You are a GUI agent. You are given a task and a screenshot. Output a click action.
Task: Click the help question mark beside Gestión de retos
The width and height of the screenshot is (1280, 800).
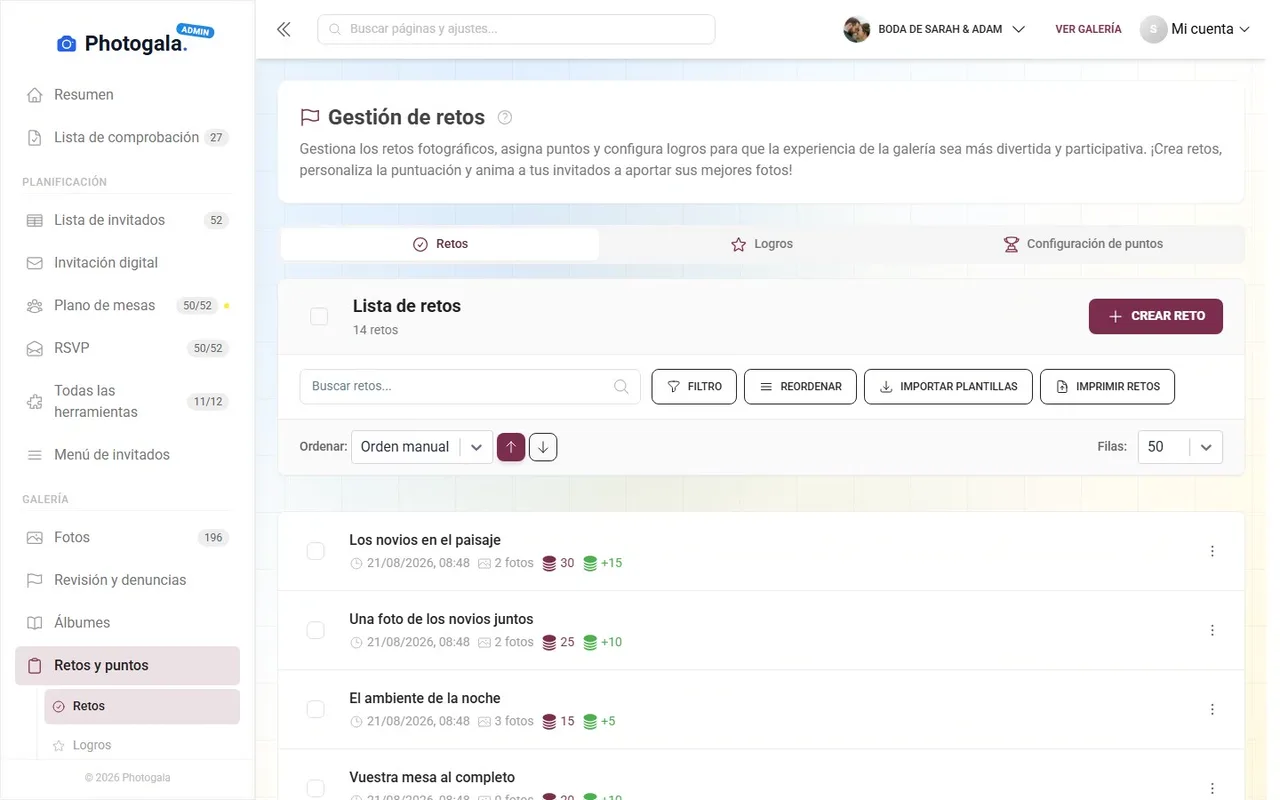tap(505, 118)
